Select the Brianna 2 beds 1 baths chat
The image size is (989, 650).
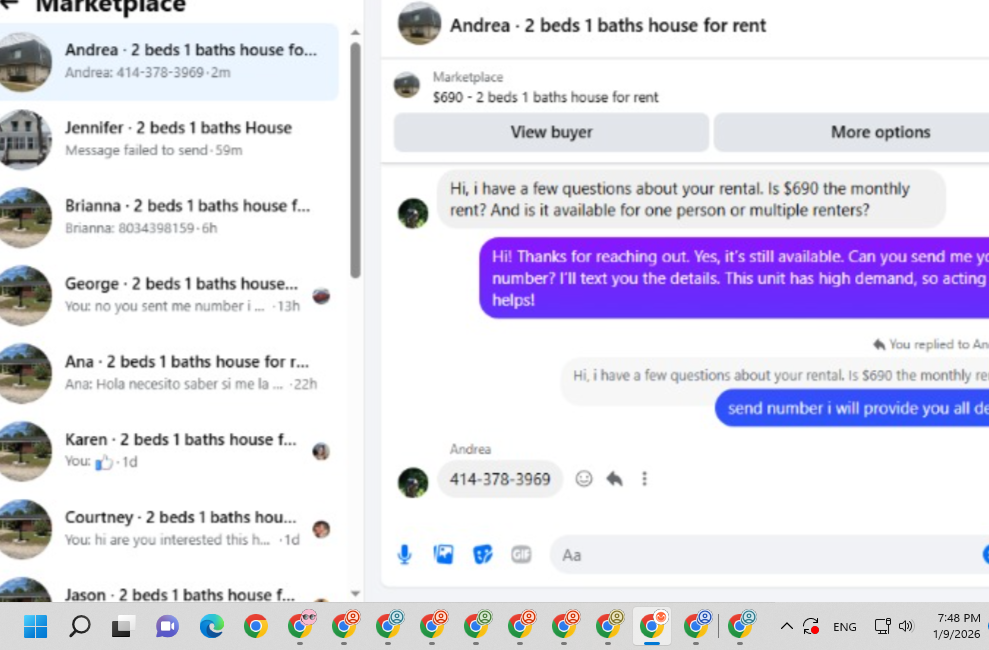(169, 217)
